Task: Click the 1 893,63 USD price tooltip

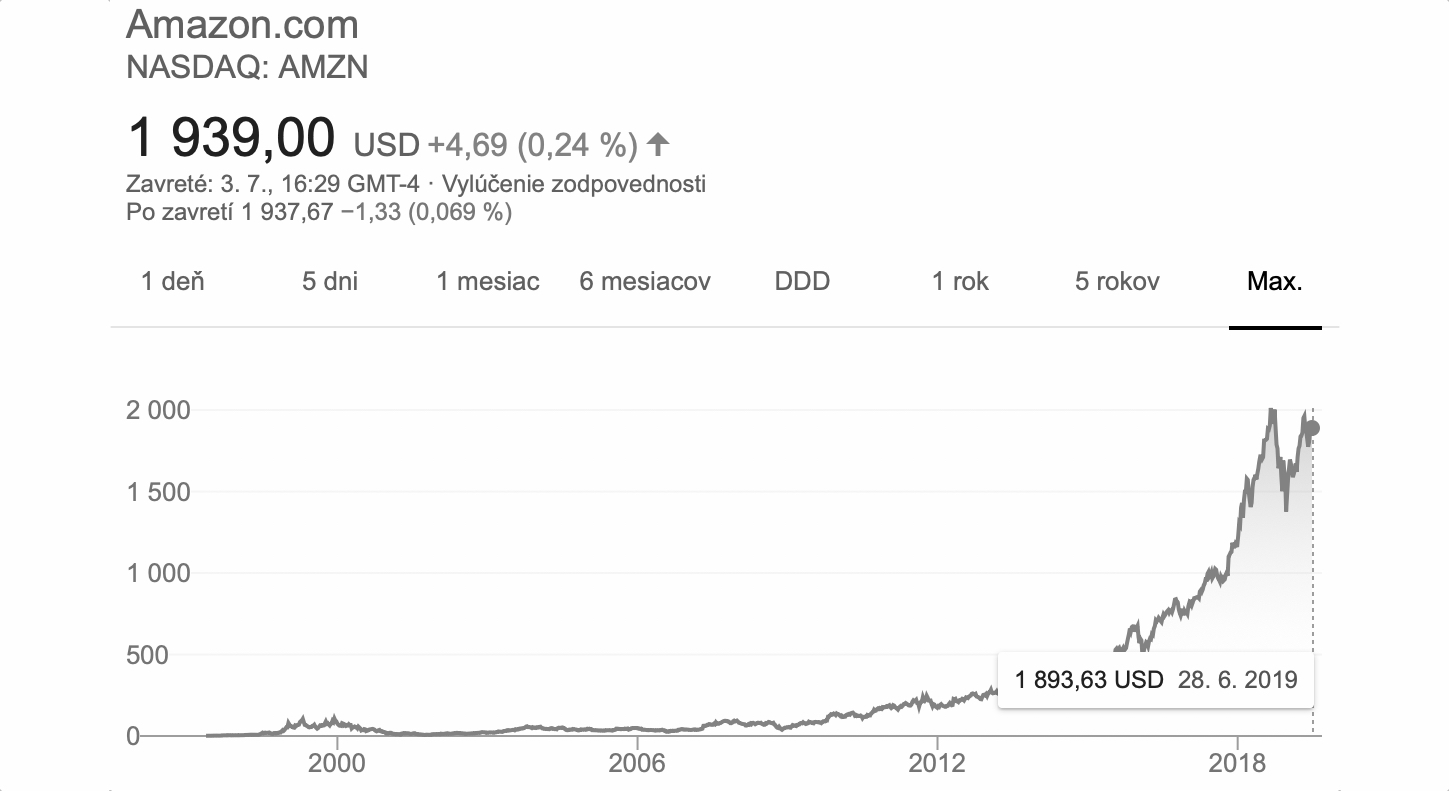Action: [x=1155, y=681]
